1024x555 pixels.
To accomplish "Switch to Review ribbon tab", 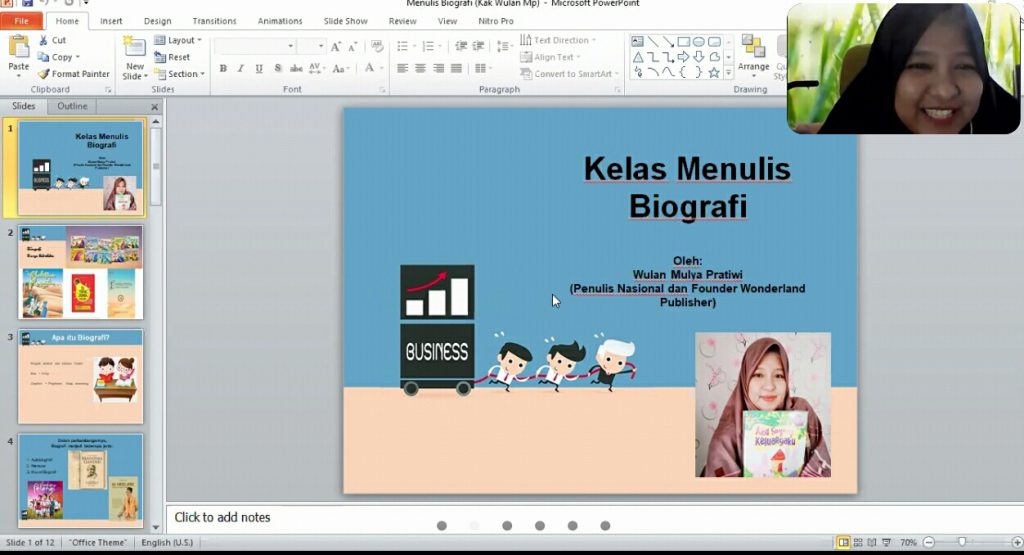I will (x=402, y=21).
